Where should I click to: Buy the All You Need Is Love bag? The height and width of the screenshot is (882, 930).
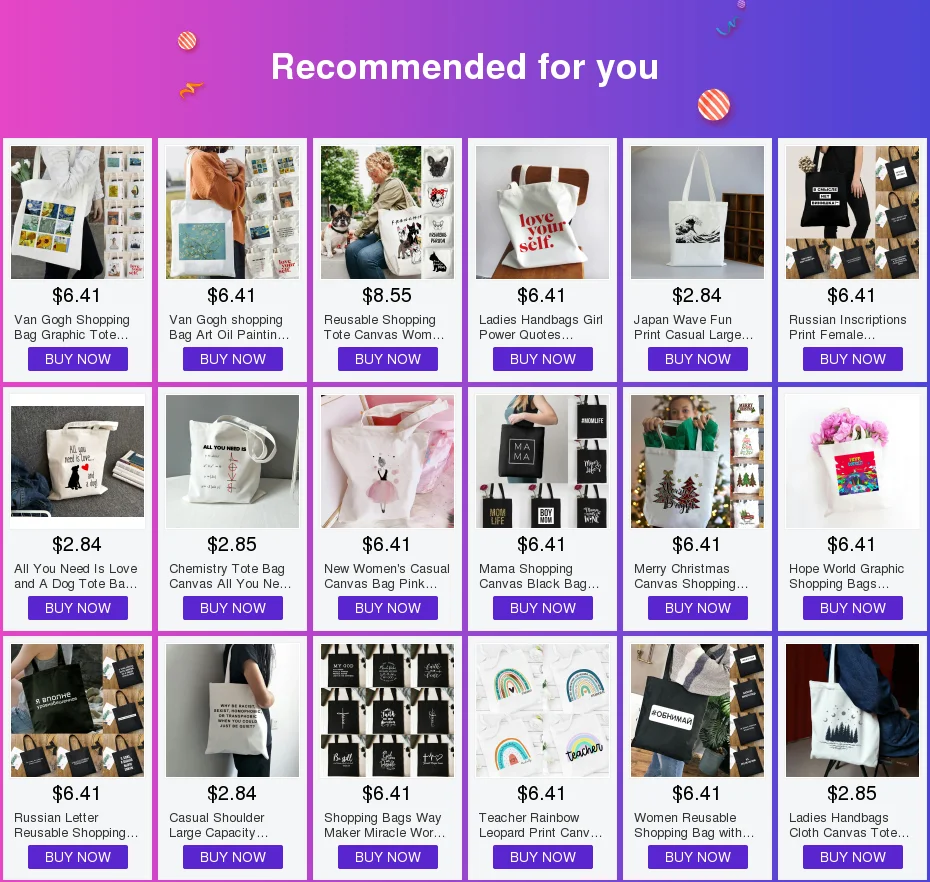pos(78,608)
